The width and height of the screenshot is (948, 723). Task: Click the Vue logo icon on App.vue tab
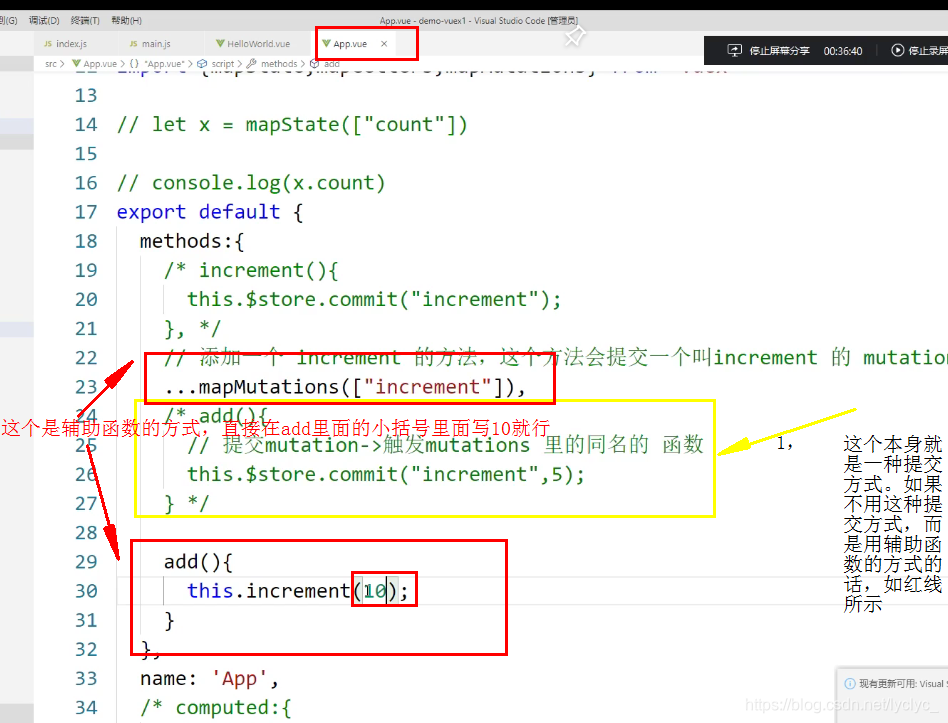tap(326, 44)
